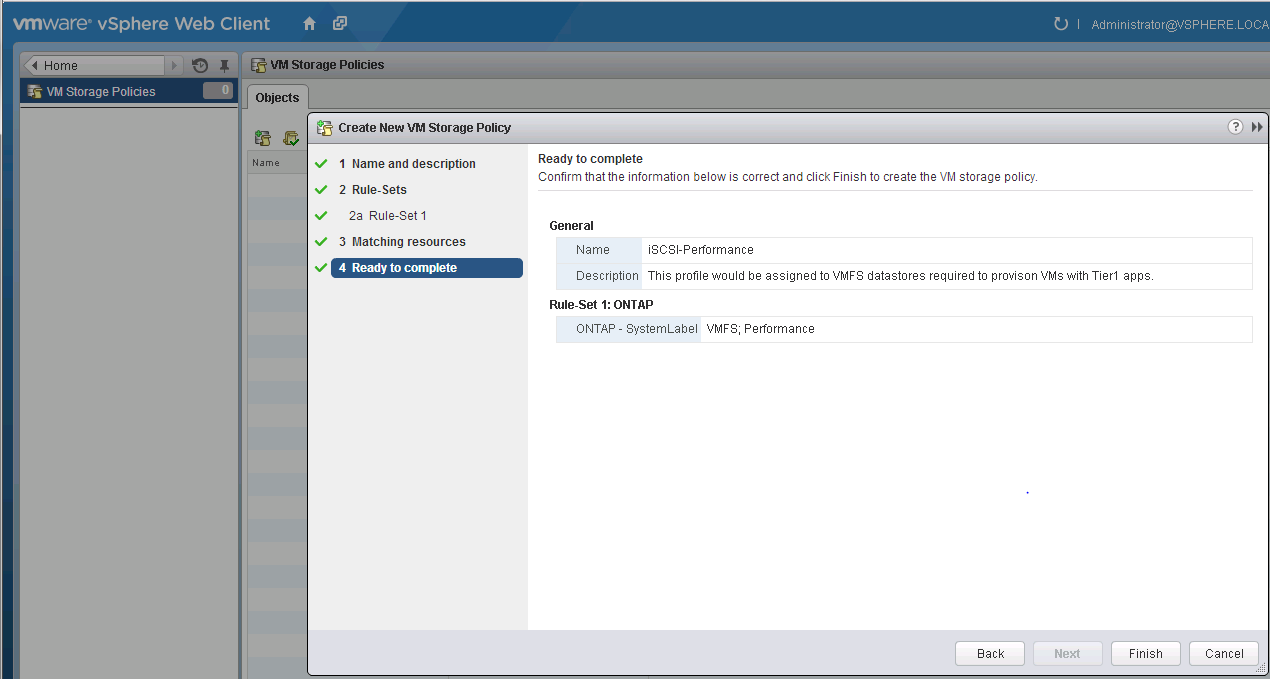This screenshot has width=1270, height=679.
Task: Click the Cancel button
Action: (x=1224, y=653)
